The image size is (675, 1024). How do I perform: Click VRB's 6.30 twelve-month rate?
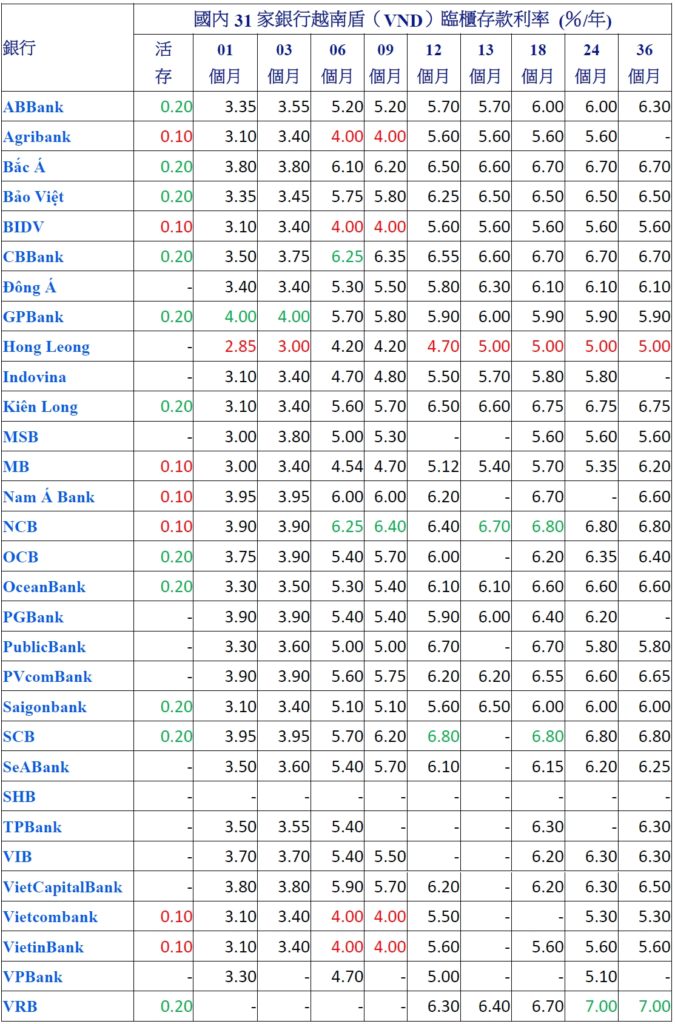click(x=442, y=1007)
